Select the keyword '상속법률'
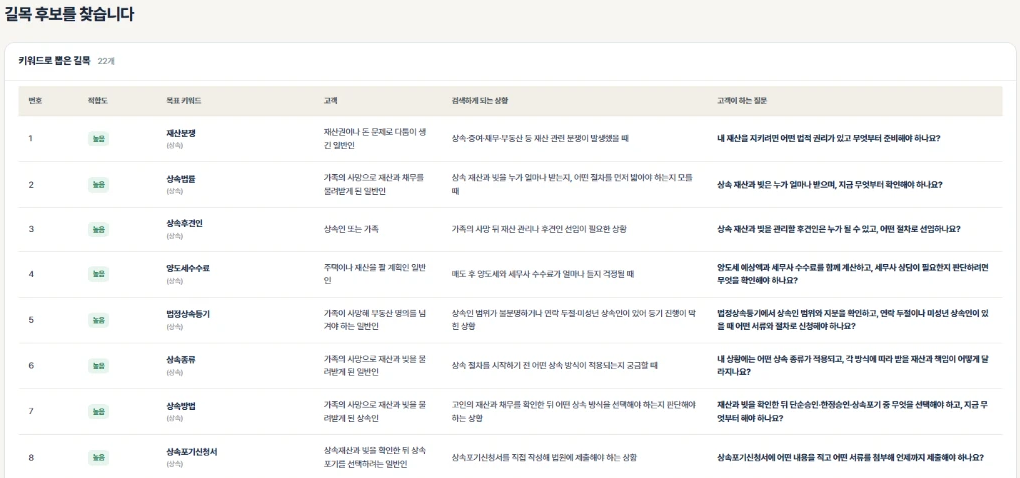Screen dimensions: 1020x478 (181, 179)
